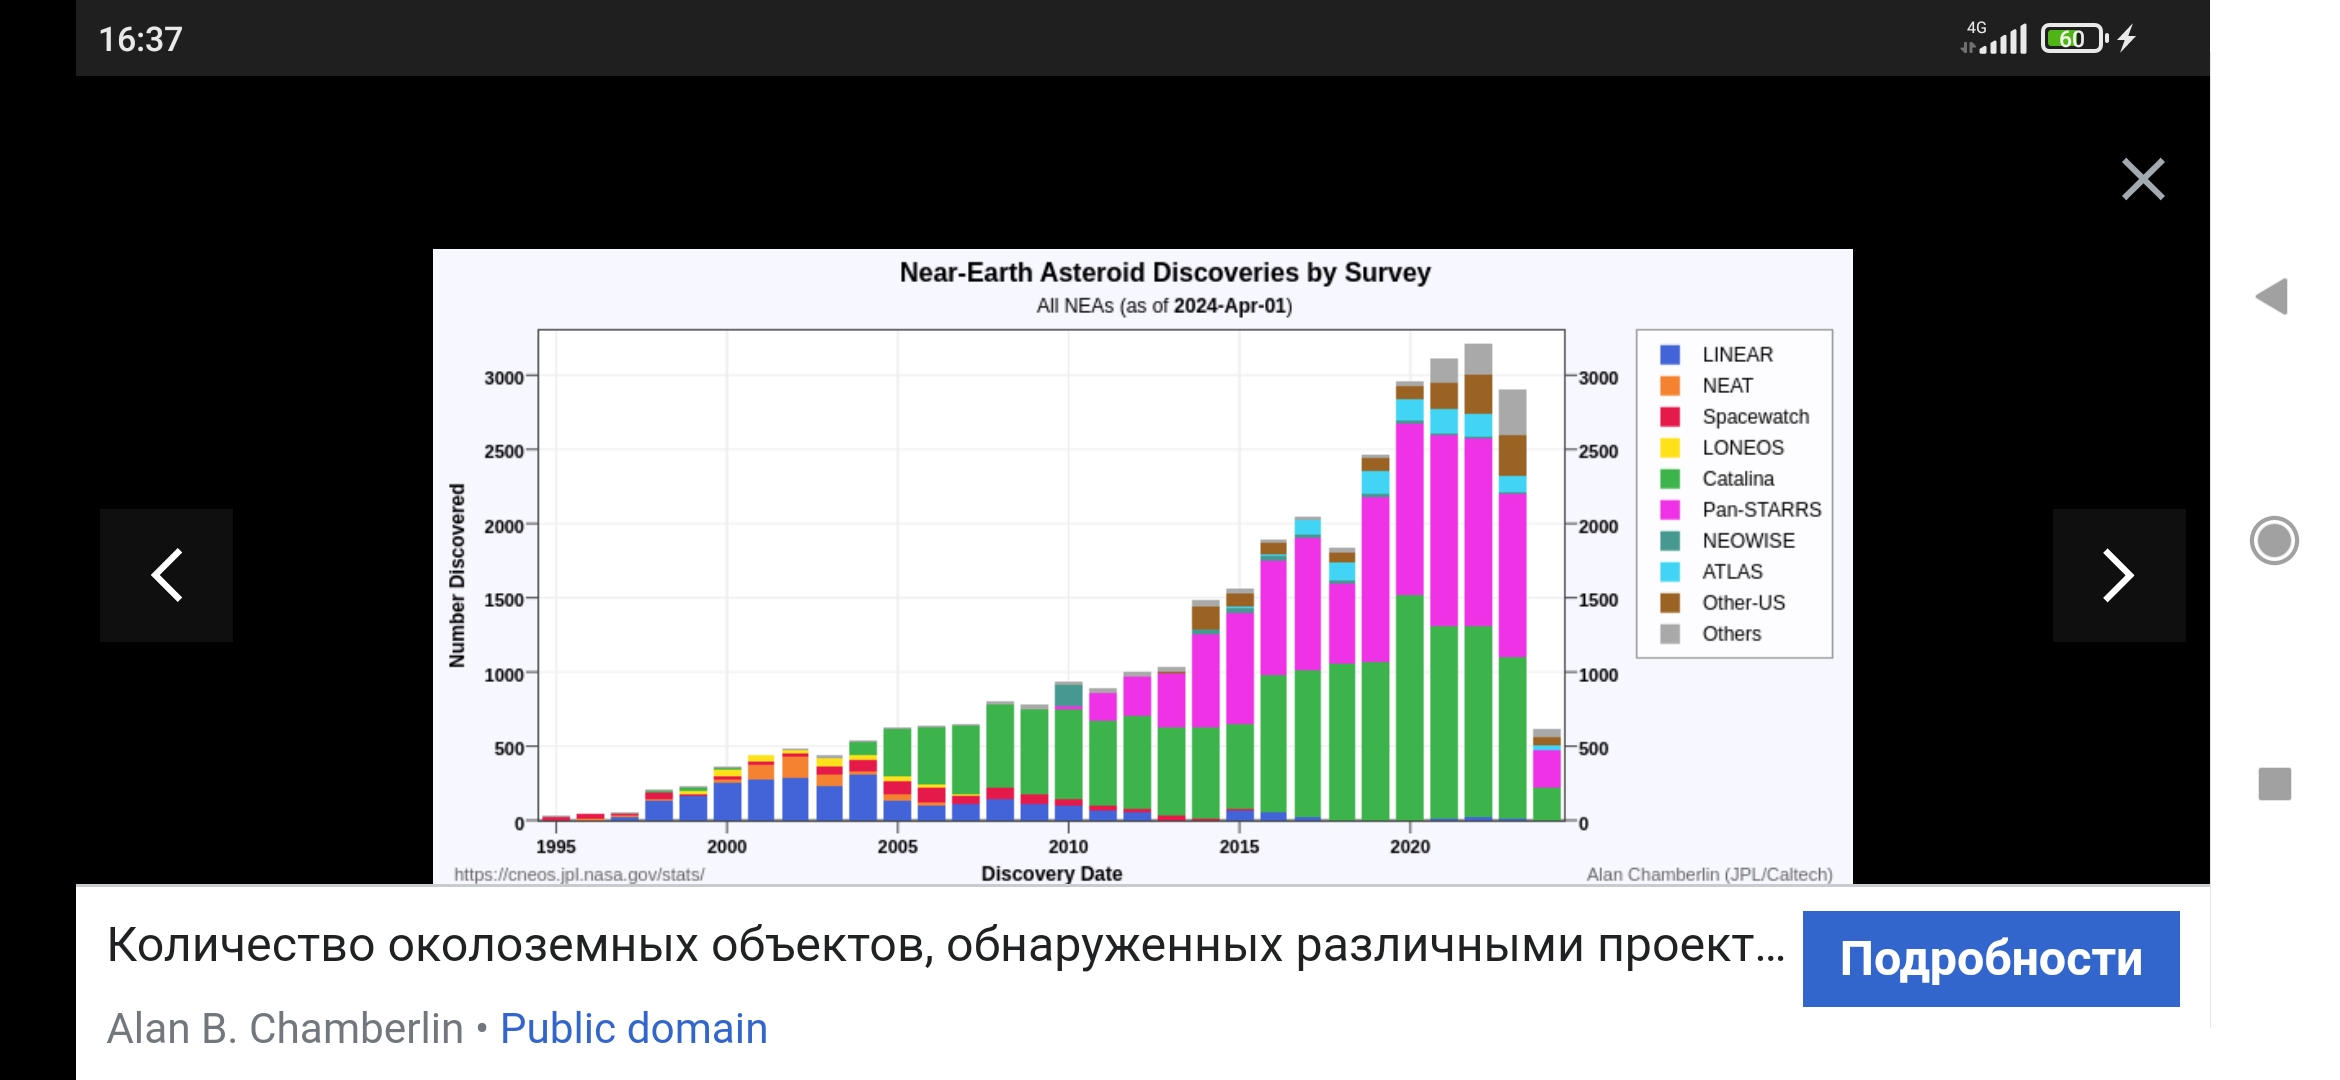Screen dimensions: 2340x1080
Task: Tap the charging bolt icon
Action: point(2126,38)
